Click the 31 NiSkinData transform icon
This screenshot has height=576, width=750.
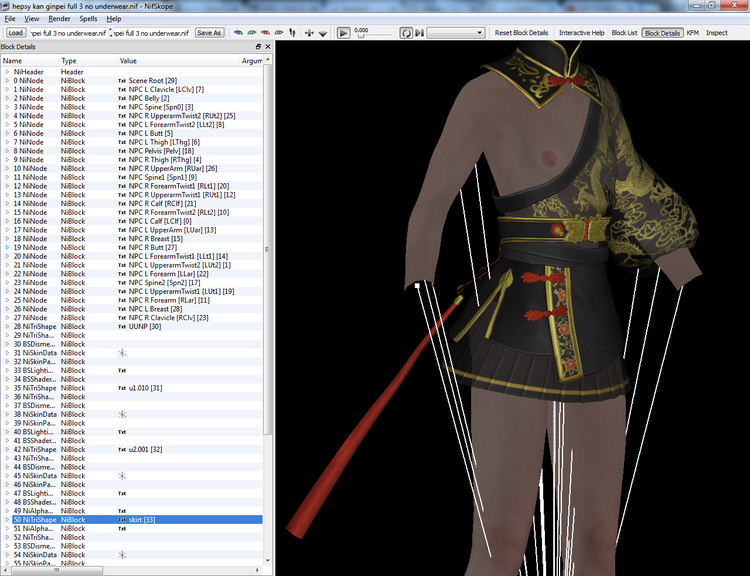(122, 353)
